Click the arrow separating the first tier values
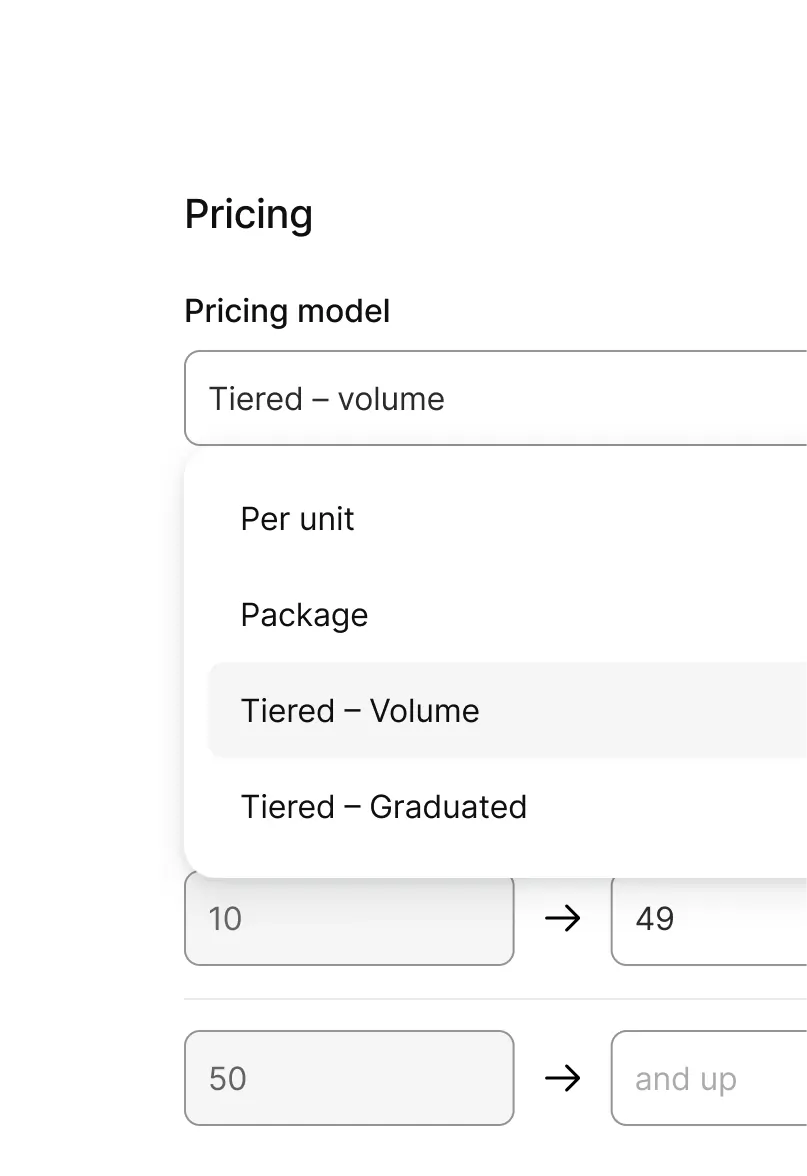The image size is (807, 1176). [x=563, y=918]
